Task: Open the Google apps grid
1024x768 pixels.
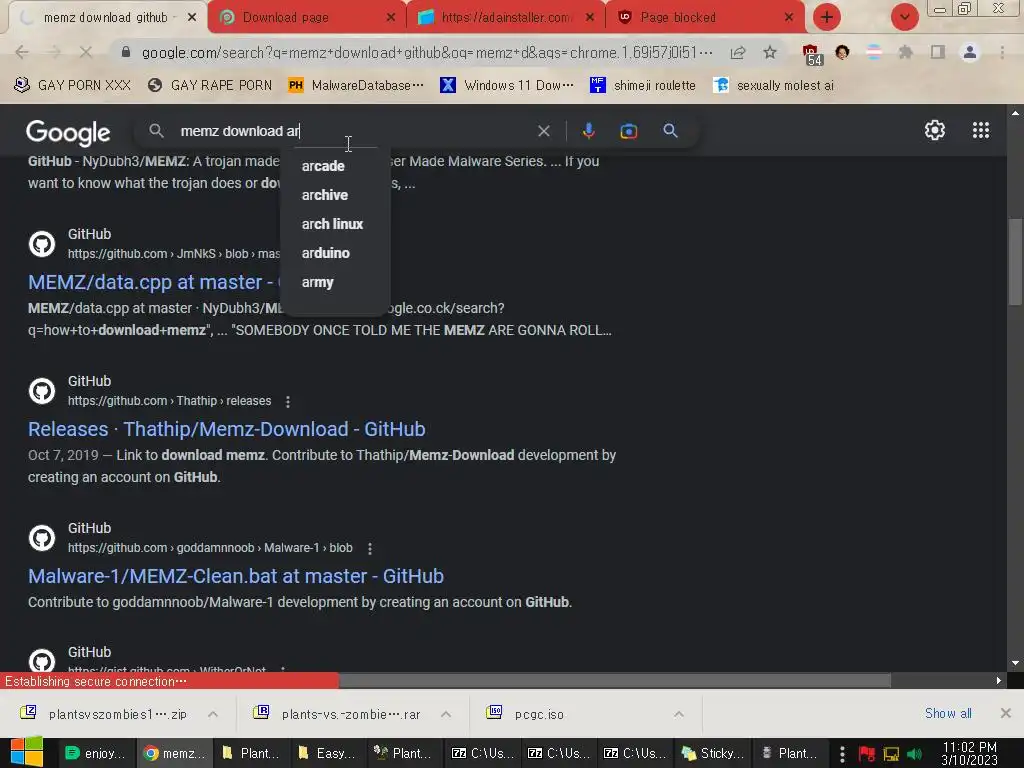Action: pos(980,130)
